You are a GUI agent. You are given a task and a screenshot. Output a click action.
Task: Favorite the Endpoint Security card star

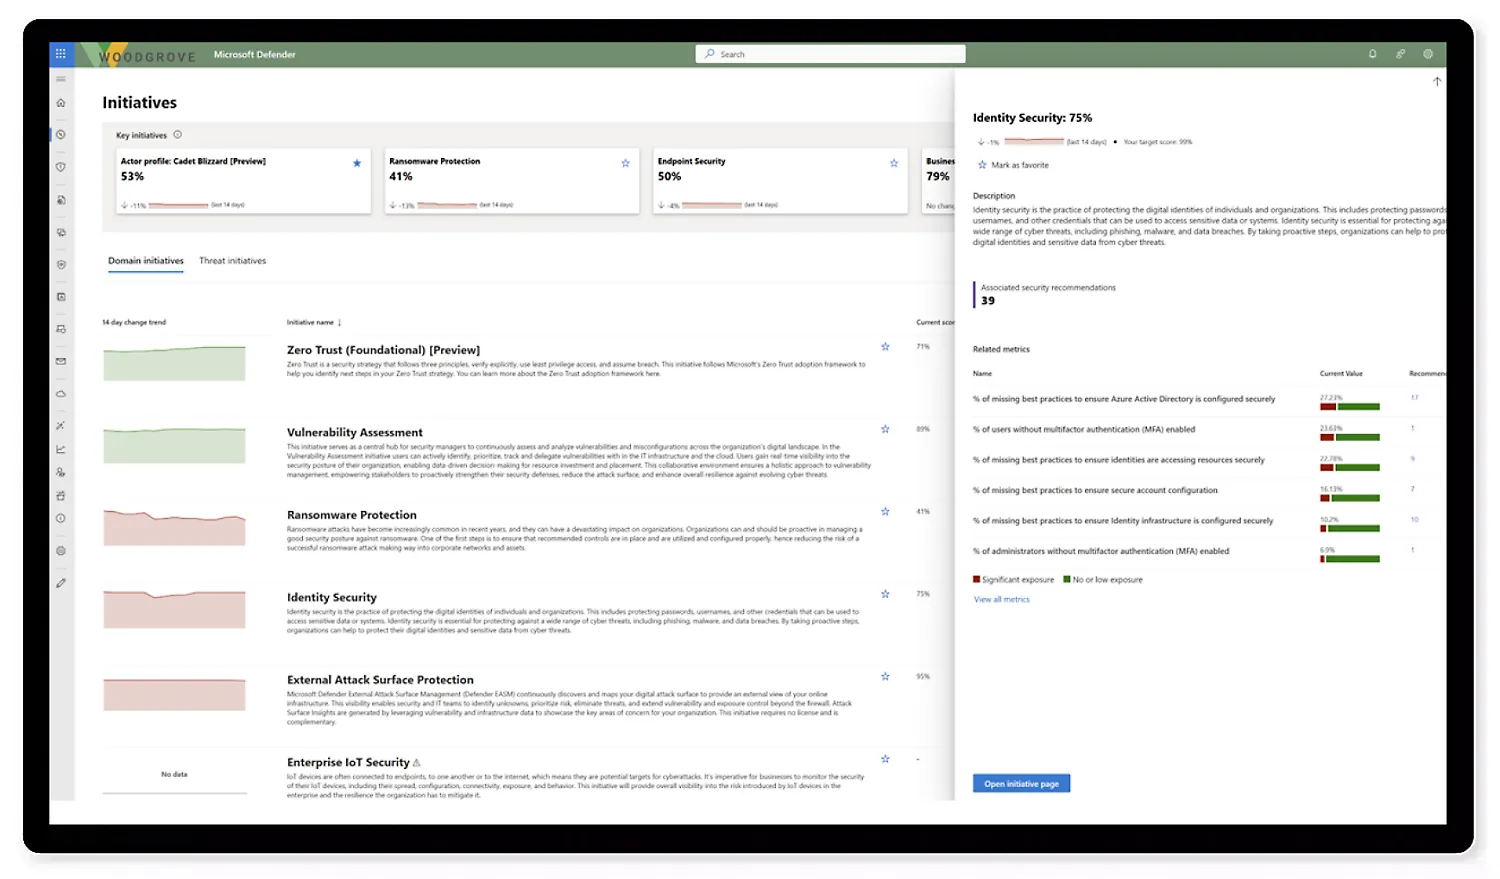[x=894, y=163]
